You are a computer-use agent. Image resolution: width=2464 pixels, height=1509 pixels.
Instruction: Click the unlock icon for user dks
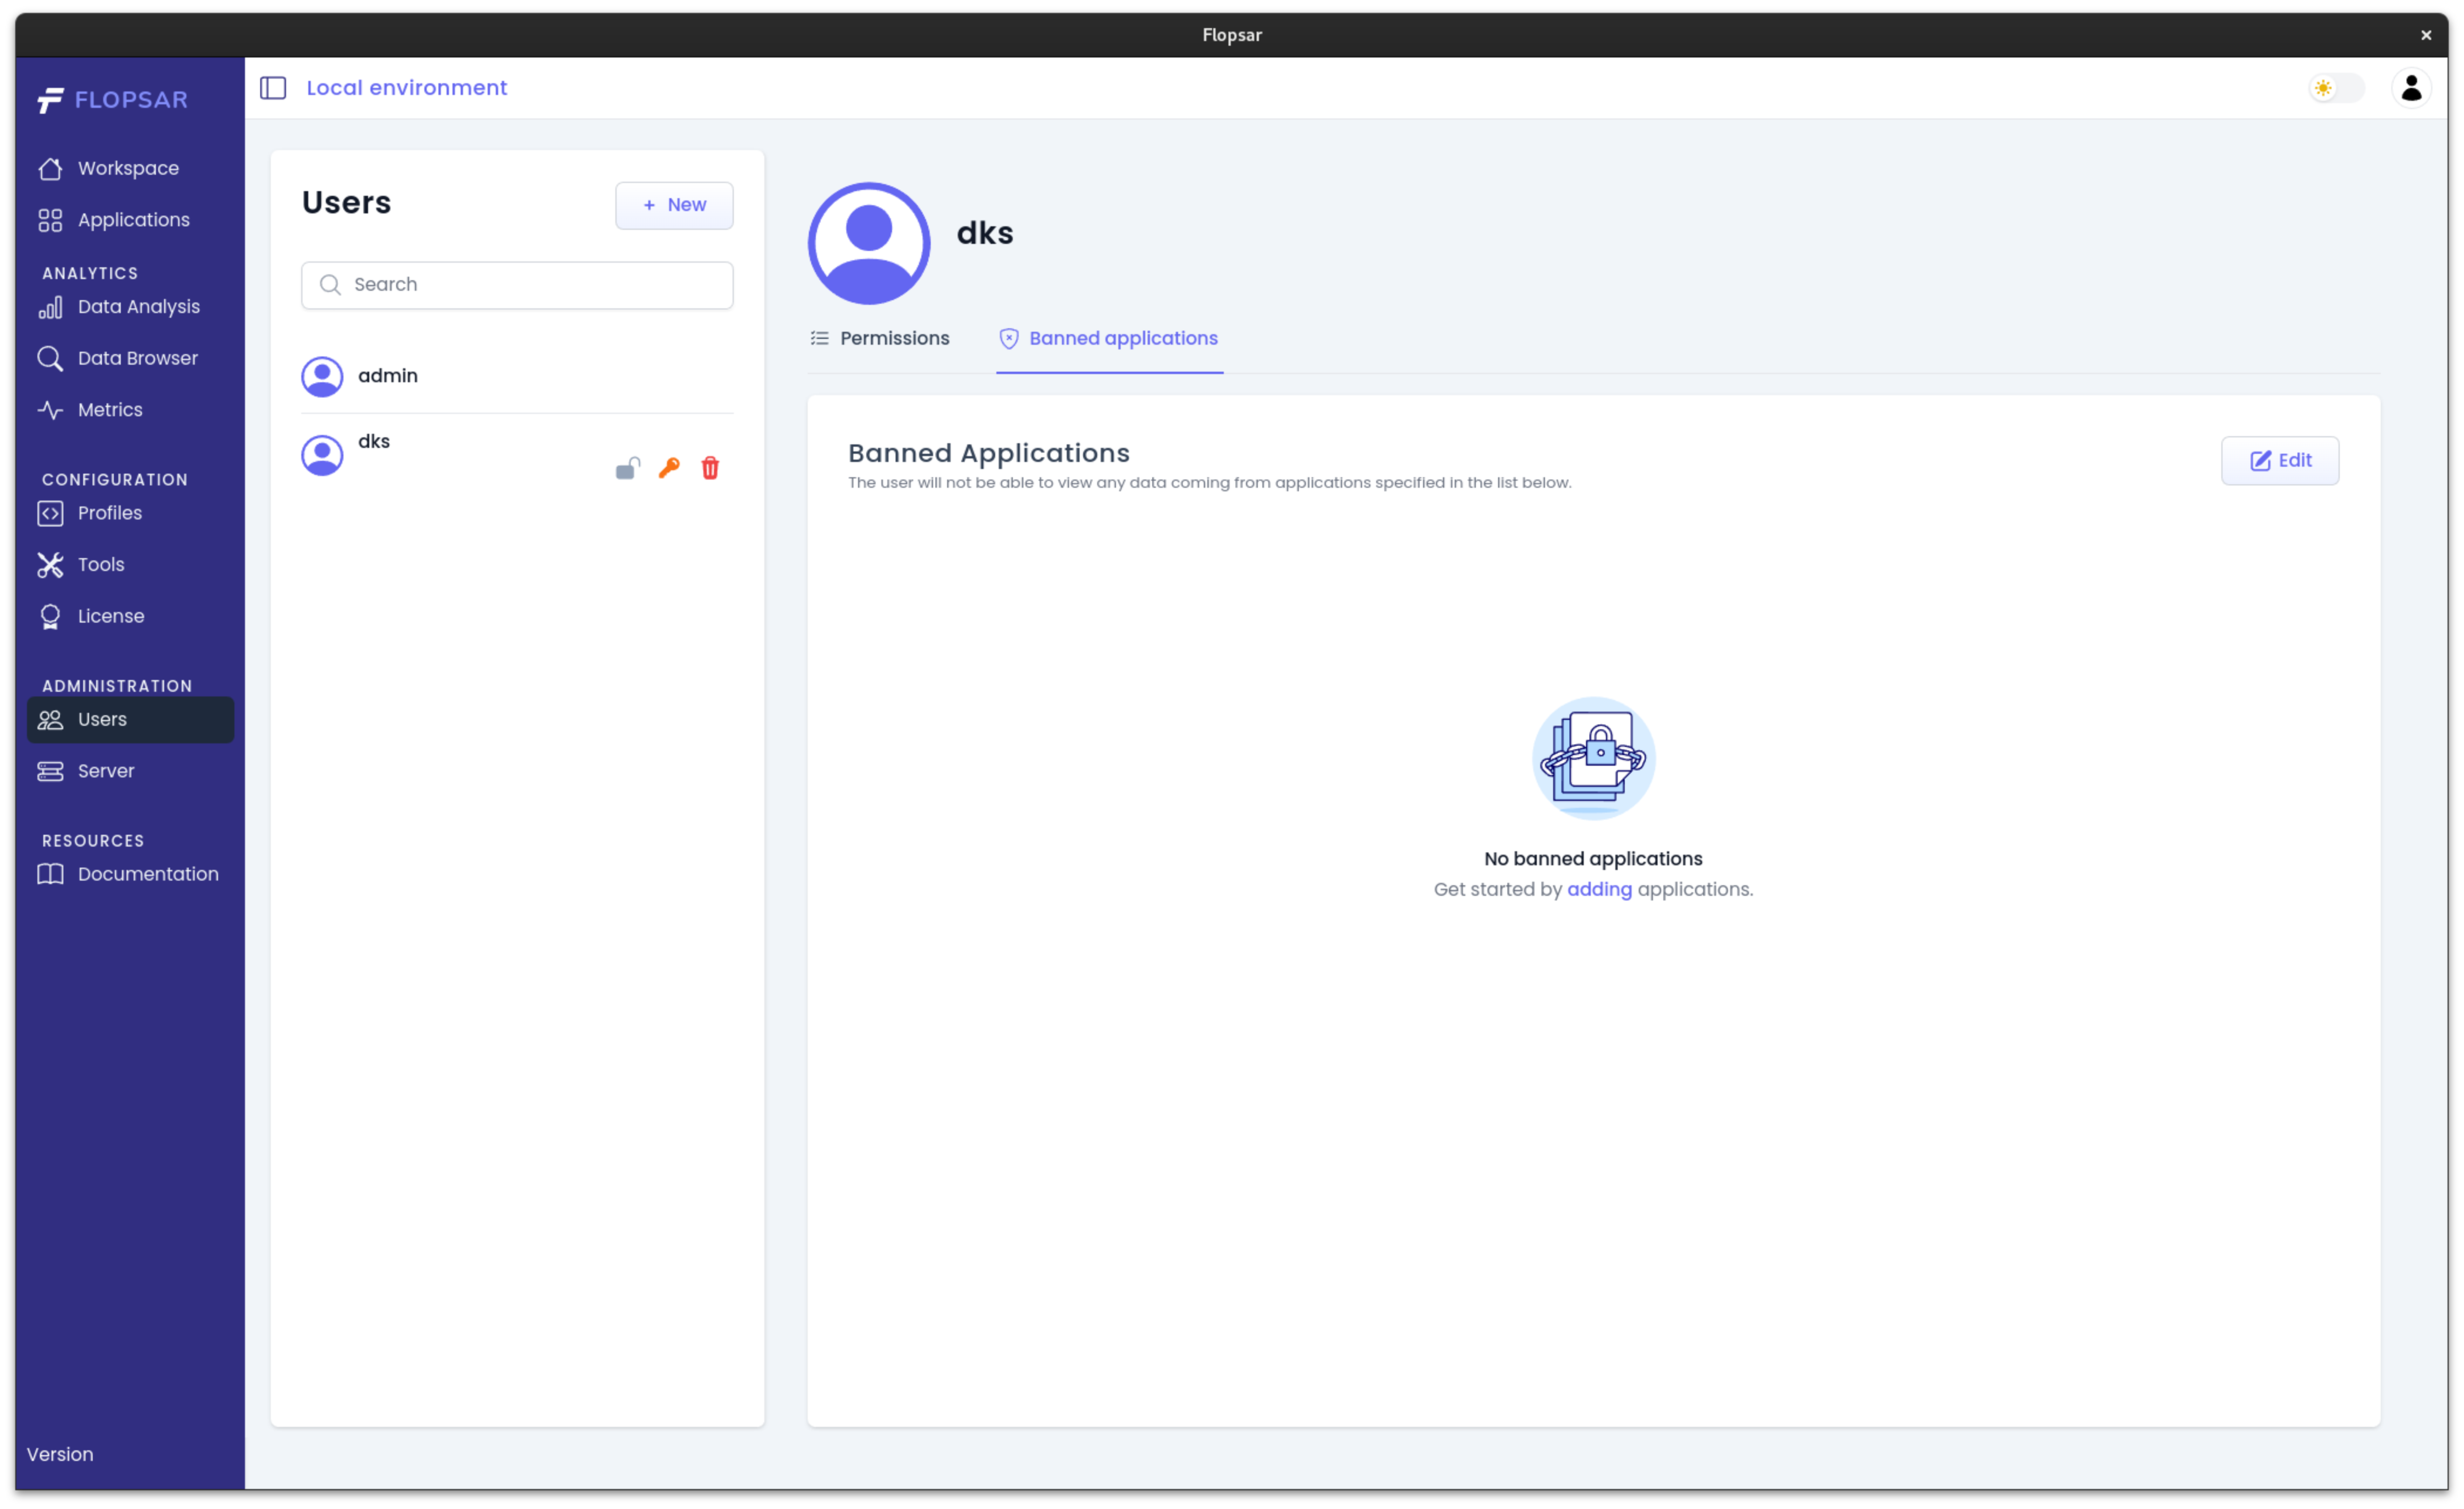(627, 468)
